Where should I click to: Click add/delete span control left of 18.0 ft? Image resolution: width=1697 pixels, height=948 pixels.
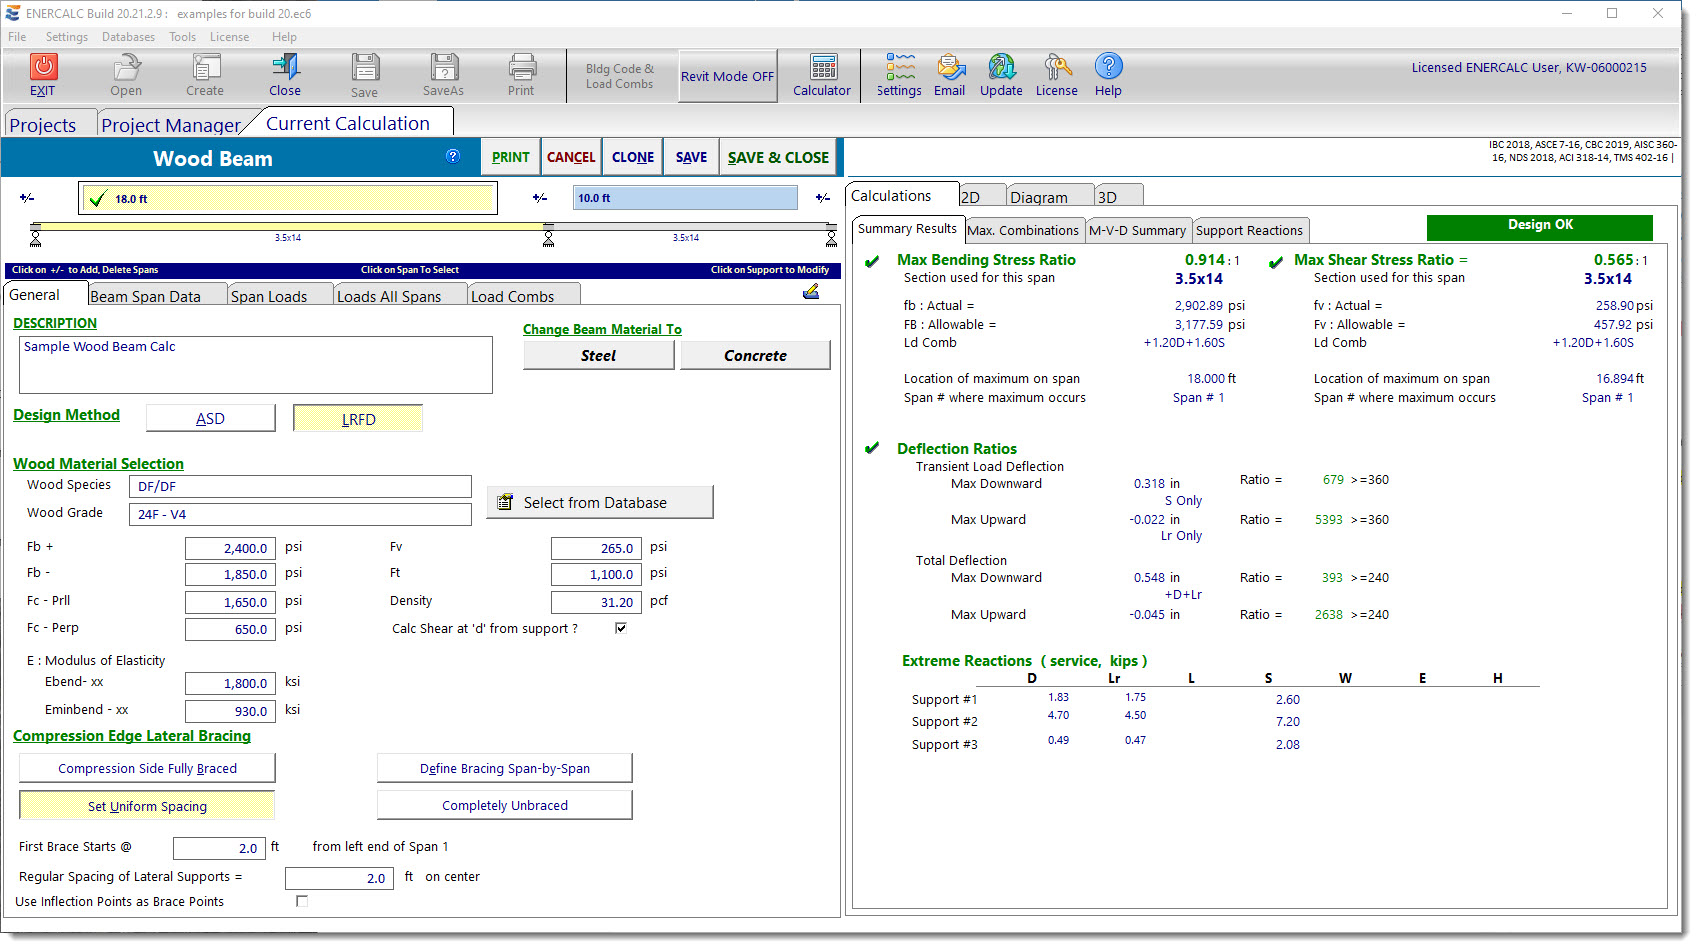[27, 198]
